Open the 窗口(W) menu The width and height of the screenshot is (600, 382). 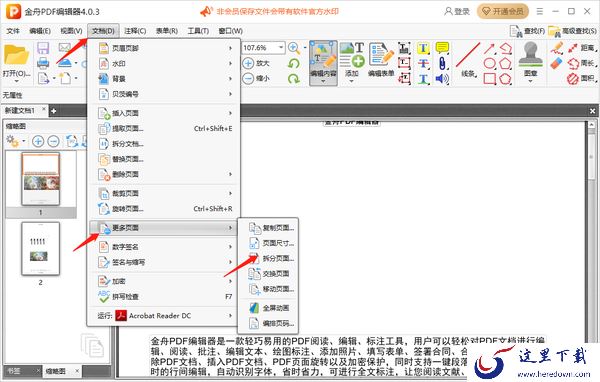tap(230, 31)
